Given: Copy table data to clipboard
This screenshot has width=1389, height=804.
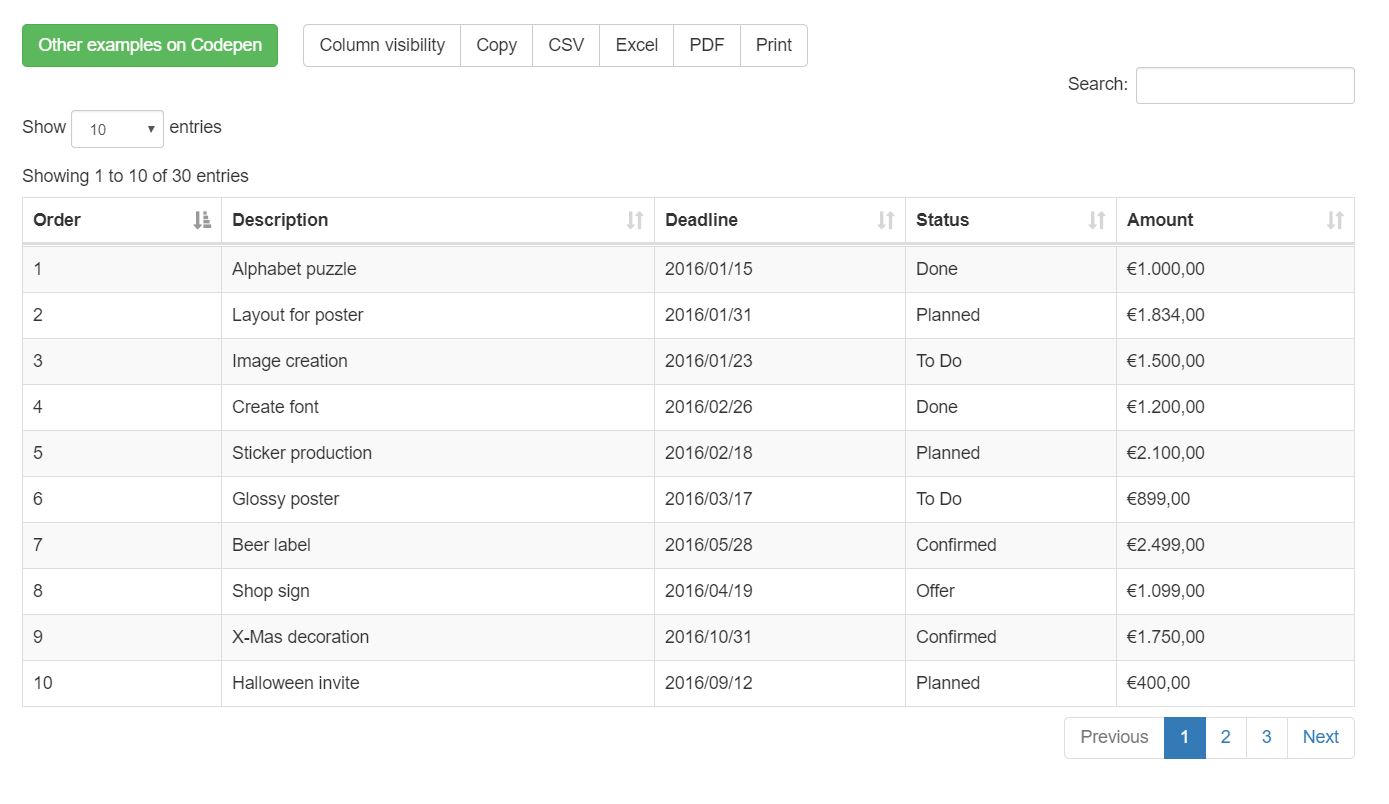Looking at the screenshot, I should (496, 45).
